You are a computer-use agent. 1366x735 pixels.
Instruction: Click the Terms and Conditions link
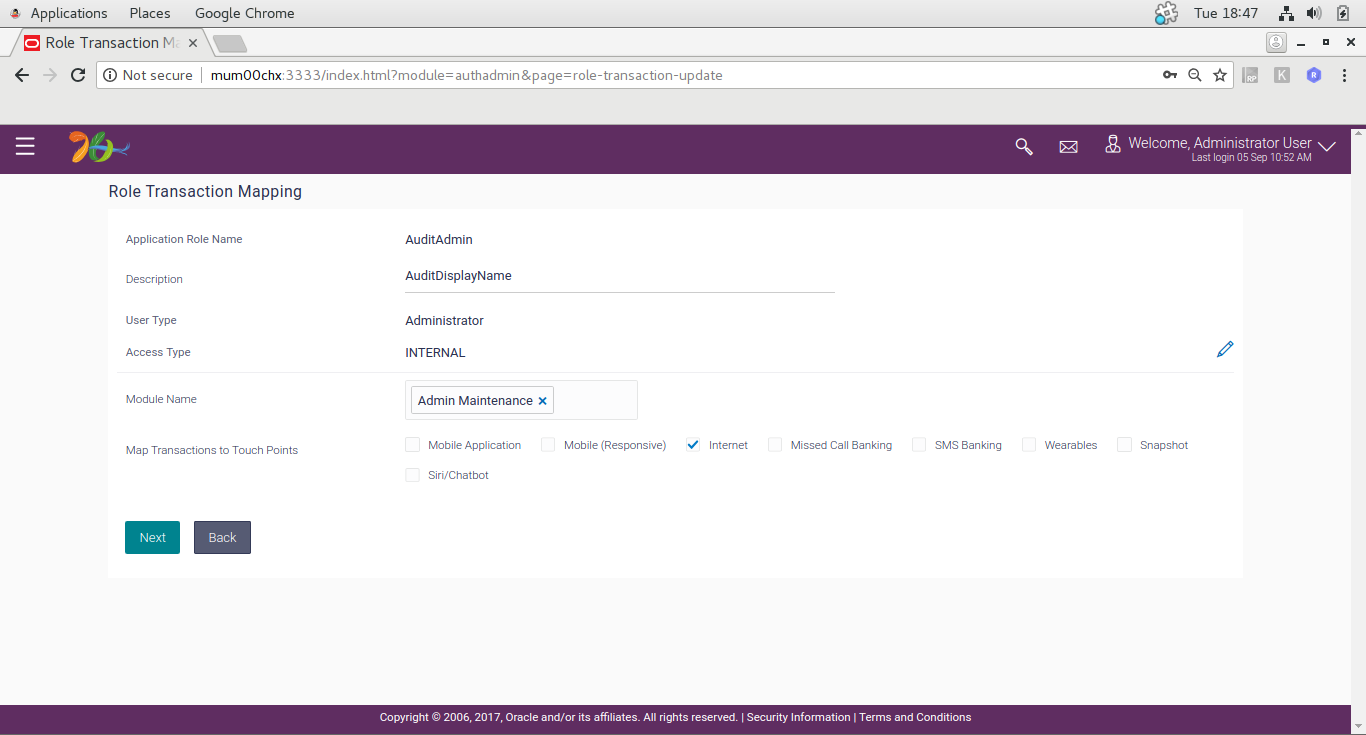point(915,717)
